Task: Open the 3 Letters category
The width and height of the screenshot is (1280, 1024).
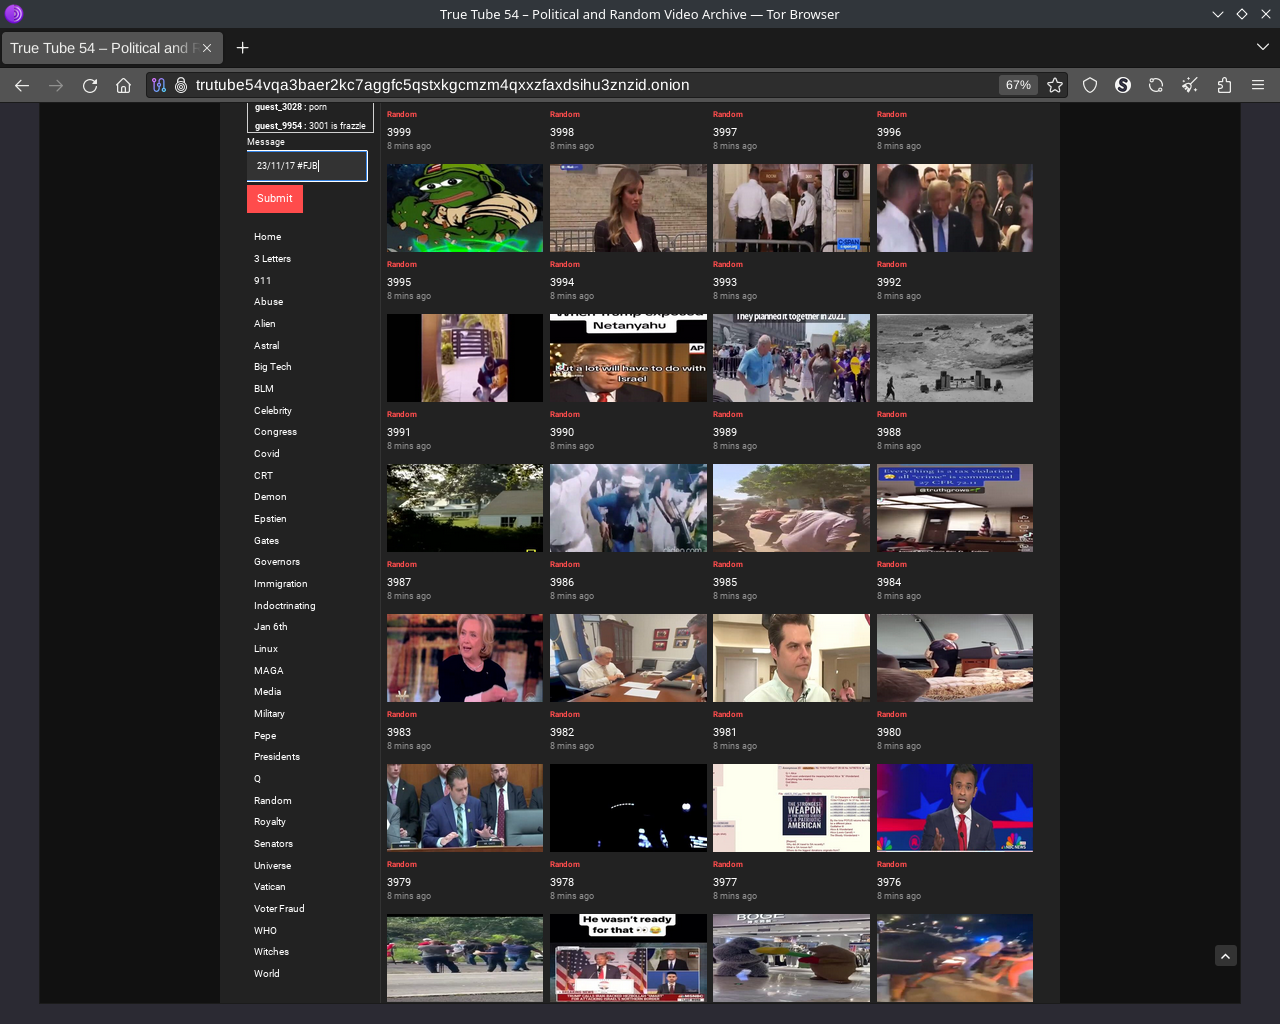Action: 272,259
